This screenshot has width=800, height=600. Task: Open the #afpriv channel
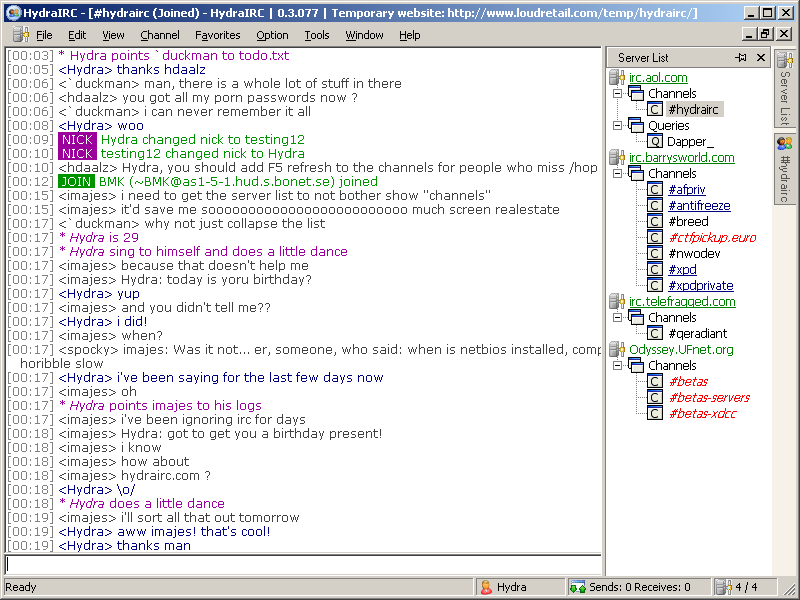687,190
